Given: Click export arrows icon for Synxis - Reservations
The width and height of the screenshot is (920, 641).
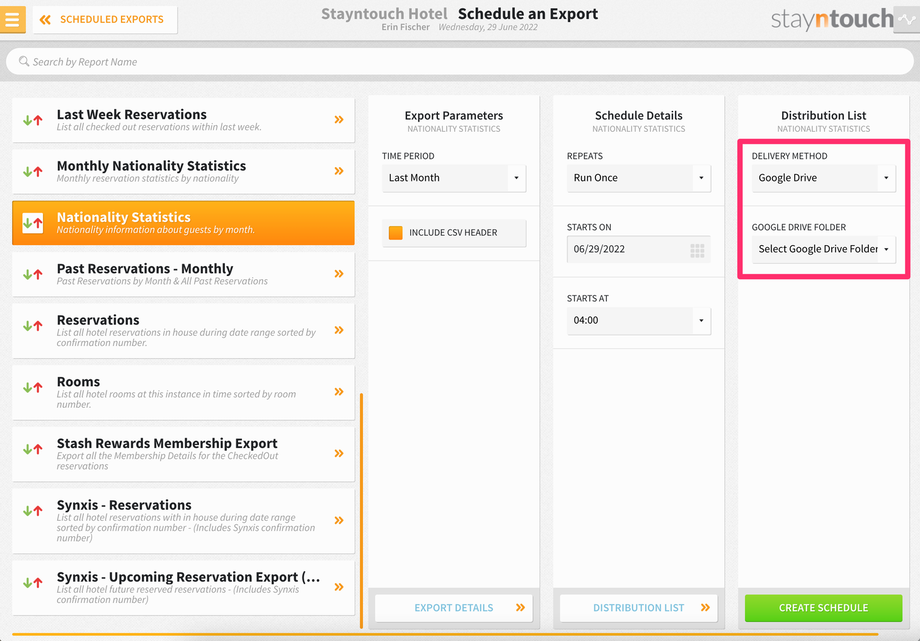Looking at the screenshot, I should [33, 511].
